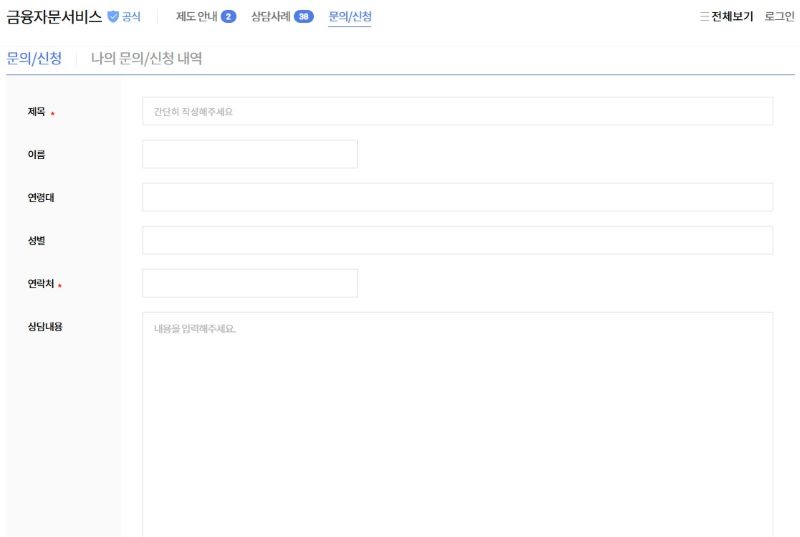
Task: Click the 제목 field label
Action: (x=37, y=112)
